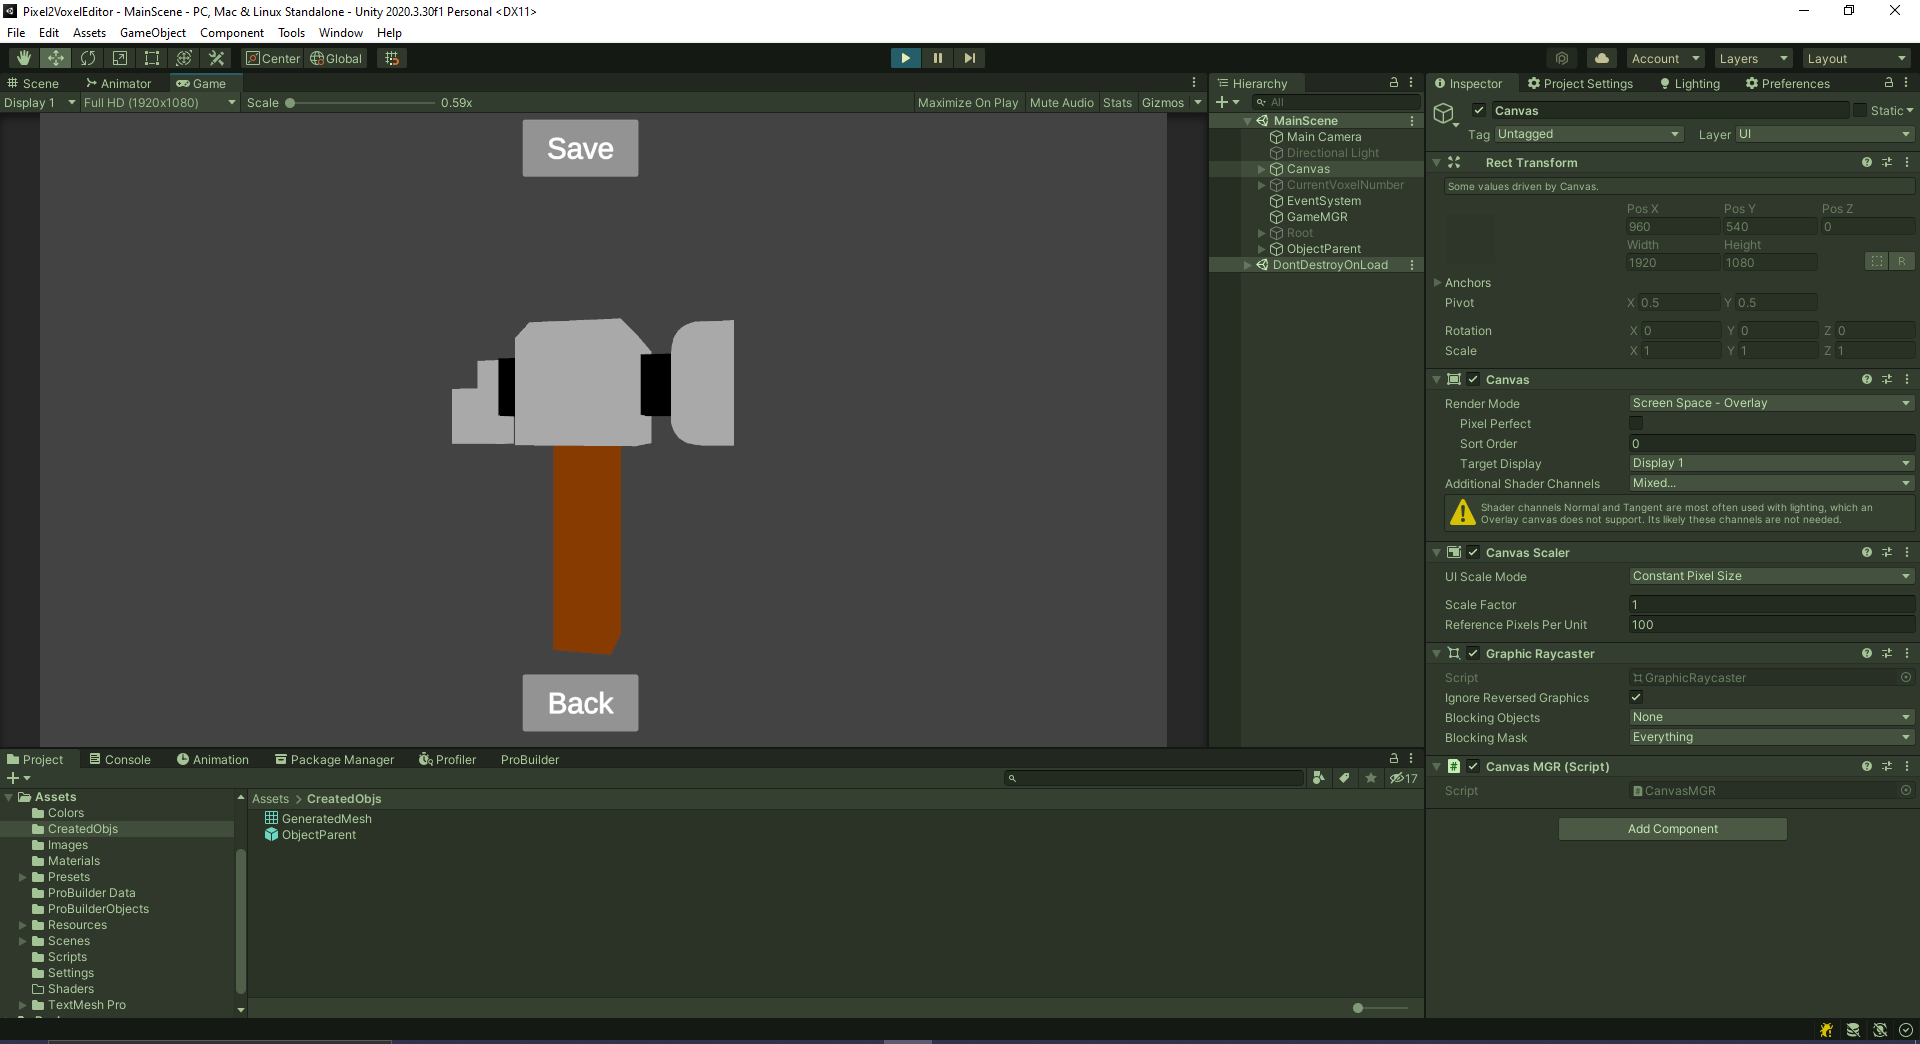Select the Rotate tool
This screenshot has width=1920, height=1044.
pos(88,58)
